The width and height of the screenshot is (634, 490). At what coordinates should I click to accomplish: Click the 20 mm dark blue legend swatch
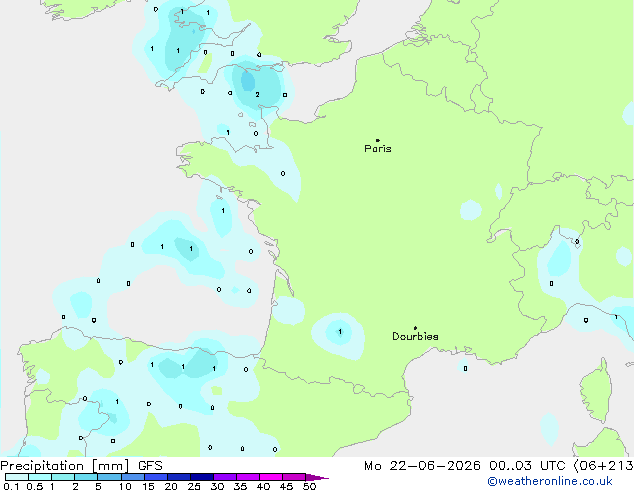click(x=179, y=477)
